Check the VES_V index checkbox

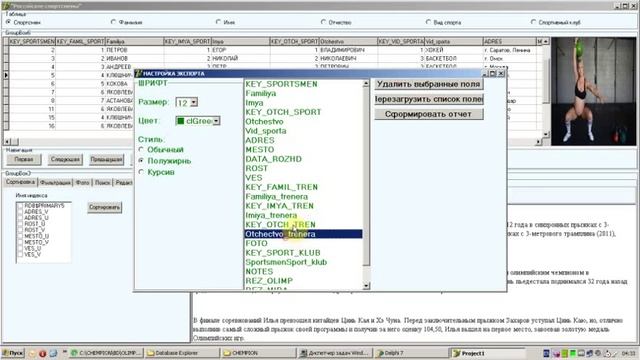pyautogui.click(x=20, y=255)
